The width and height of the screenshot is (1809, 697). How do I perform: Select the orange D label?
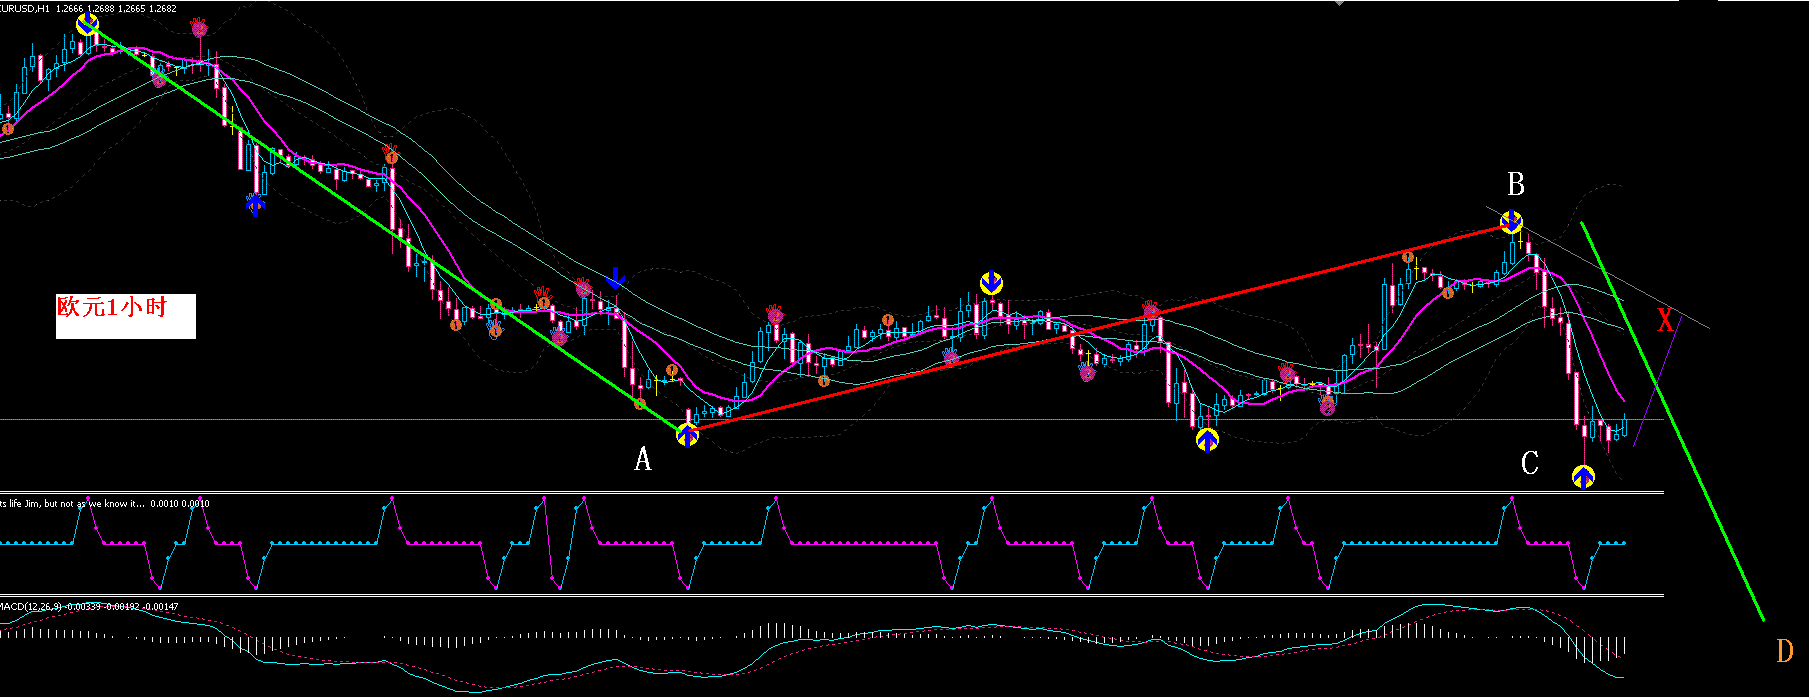click(x=1785, y=651)
